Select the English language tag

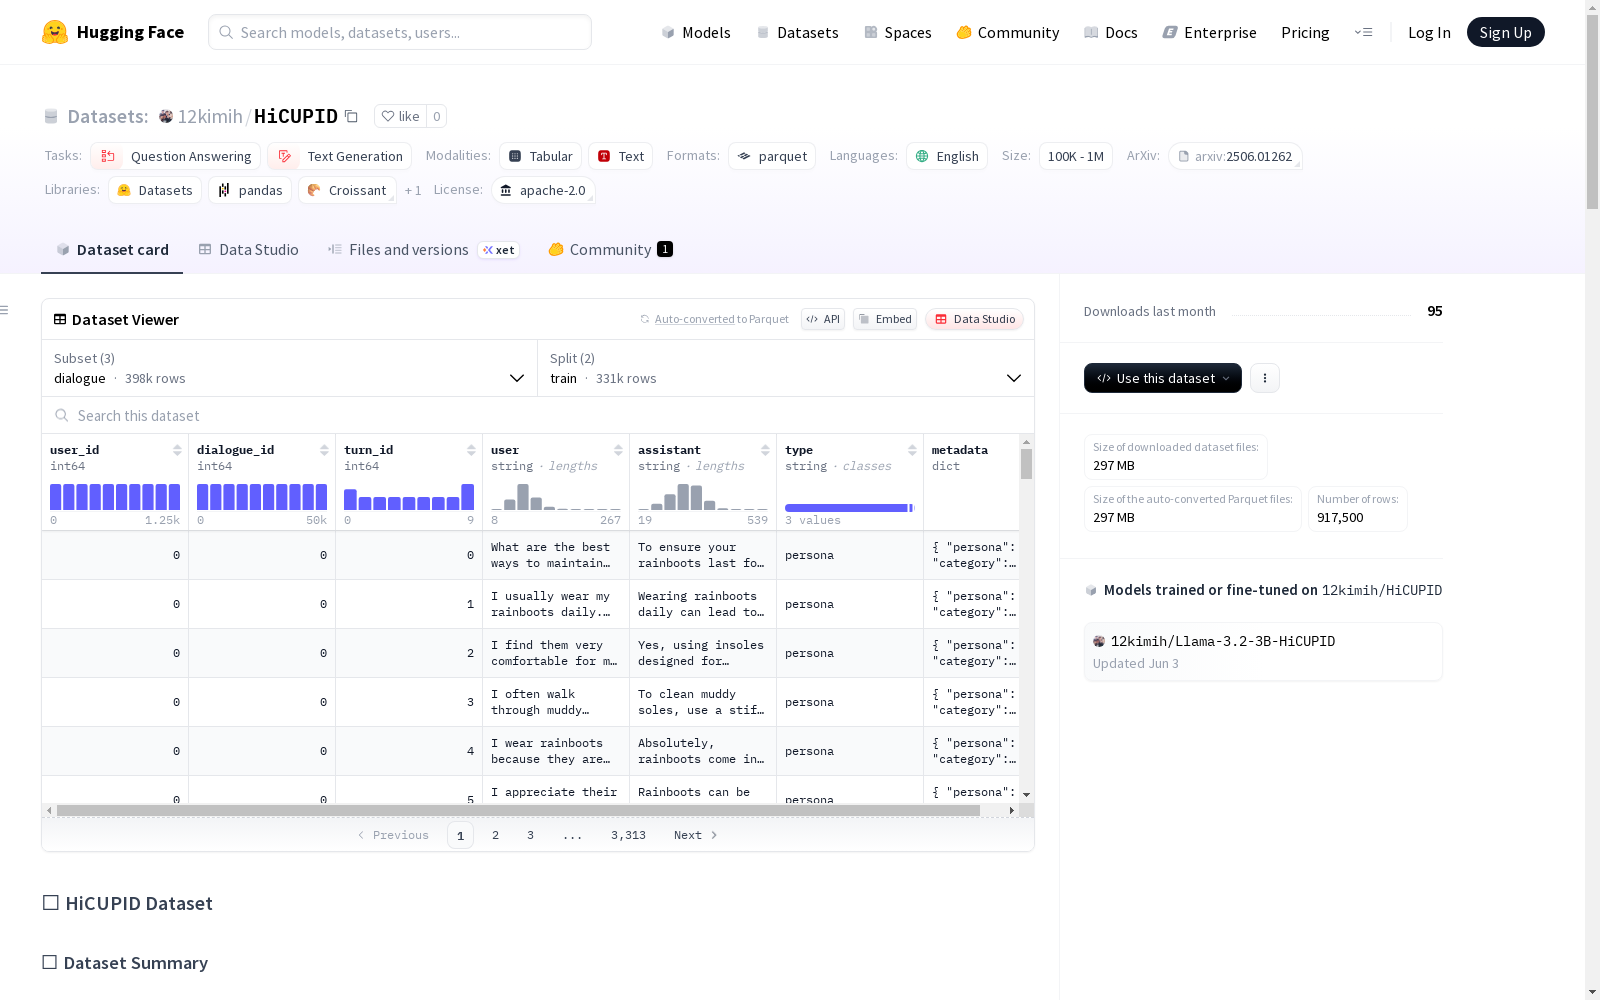click(947, 156)
